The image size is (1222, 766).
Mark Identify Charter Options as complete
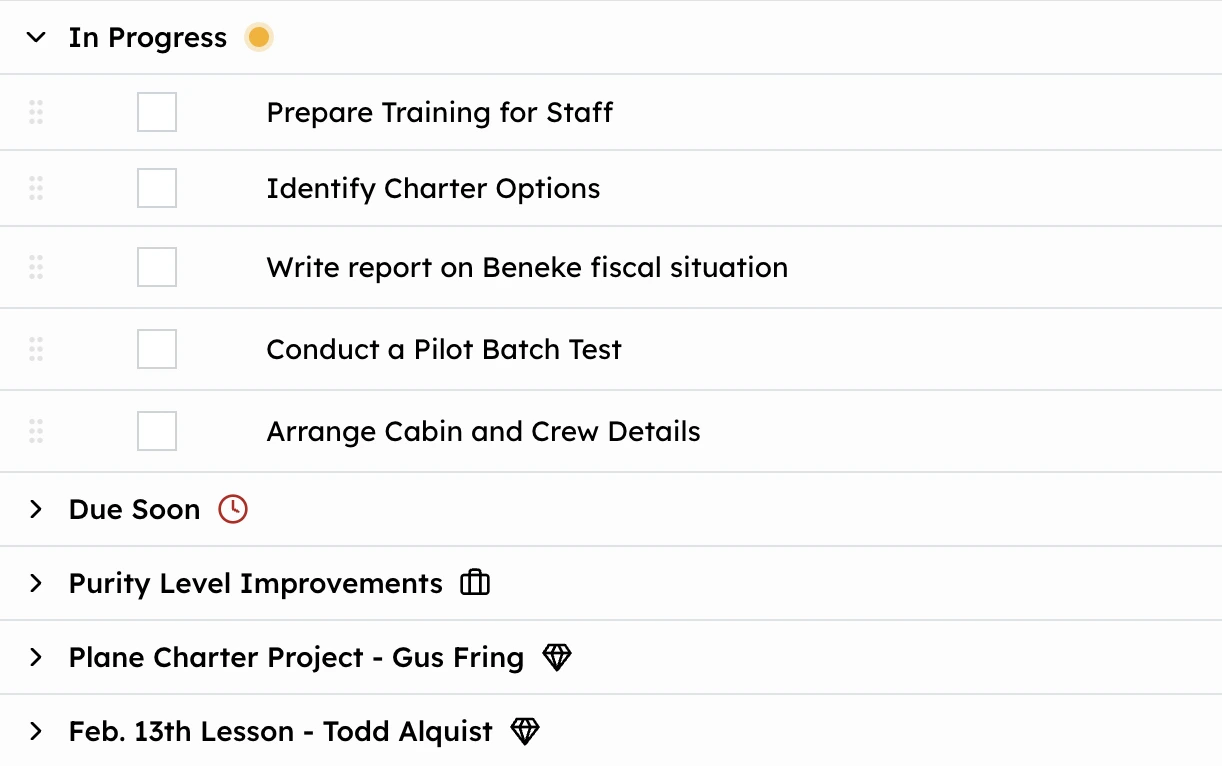click(x=157, y=188)
